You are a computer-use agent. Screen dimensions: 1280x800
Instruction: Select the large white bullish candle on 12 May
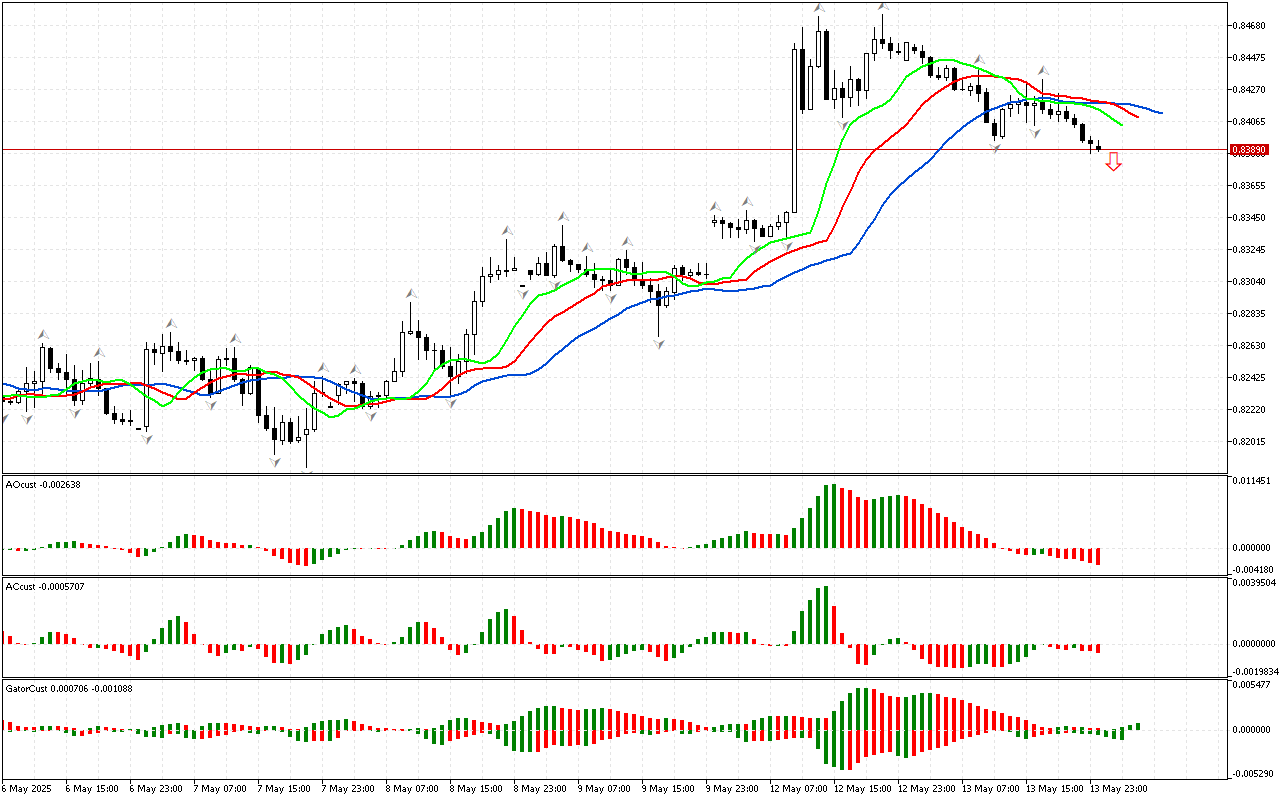(x=795, y=130)
